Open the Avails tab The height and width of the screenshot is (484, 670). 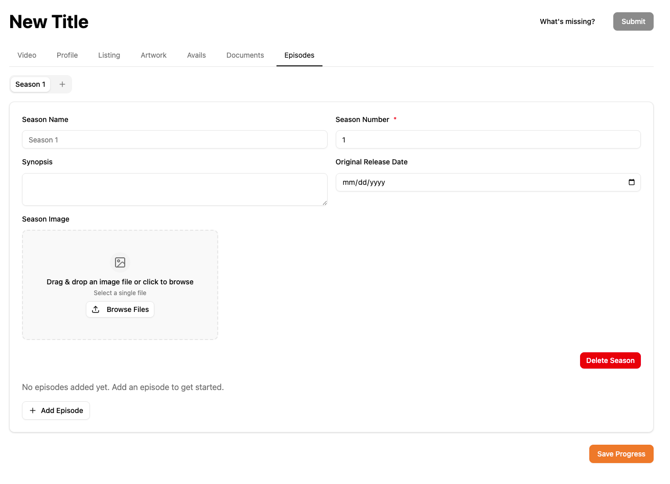pos(196,56)
